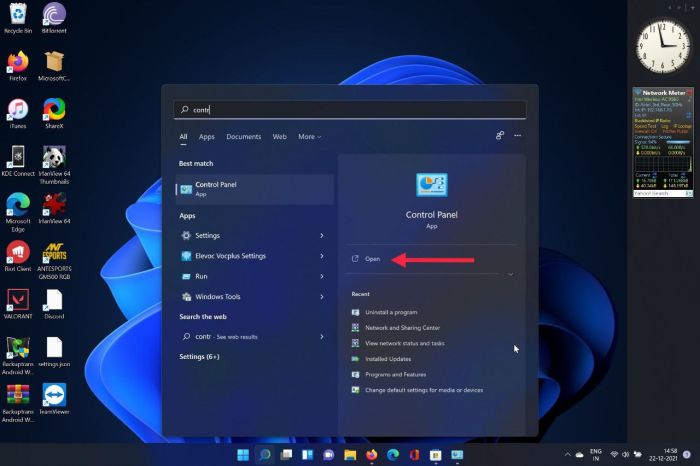Click the OneDrive cloud tray icon
The image size is (700, 466).
[579, 455]
